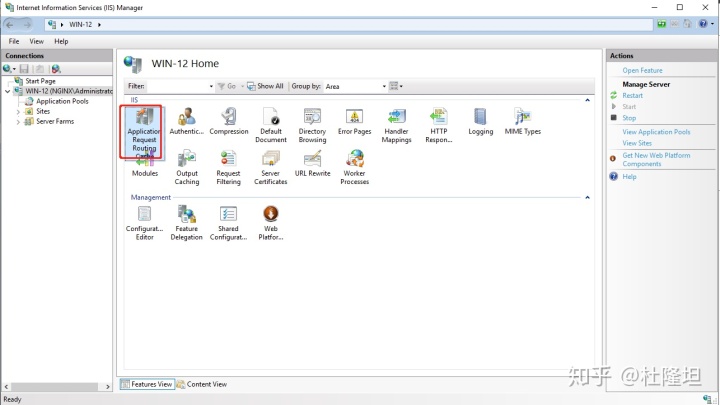Click Get New Web Platform Components link

click(x=656, y=159)
